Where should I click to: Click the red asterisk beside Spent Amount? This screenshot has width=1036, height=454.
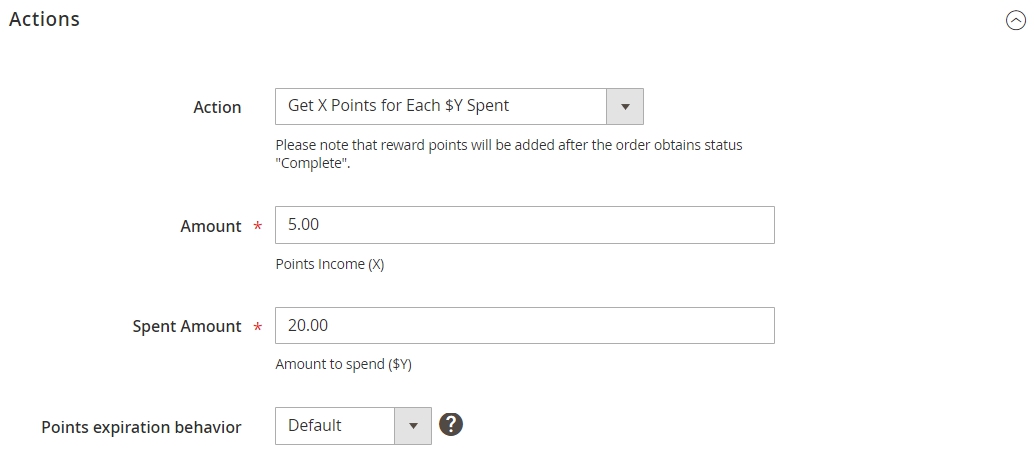(258, 327)
